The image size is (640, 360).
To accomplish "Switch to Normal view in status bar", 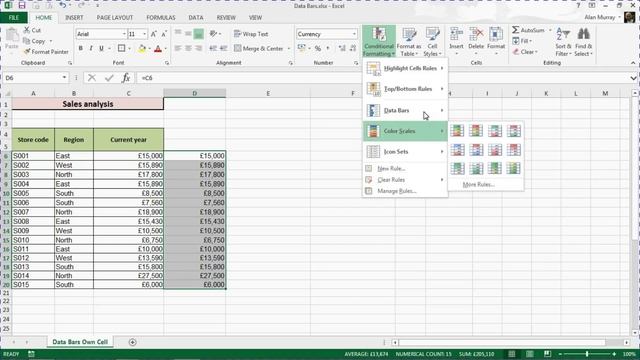I will 511,354.
